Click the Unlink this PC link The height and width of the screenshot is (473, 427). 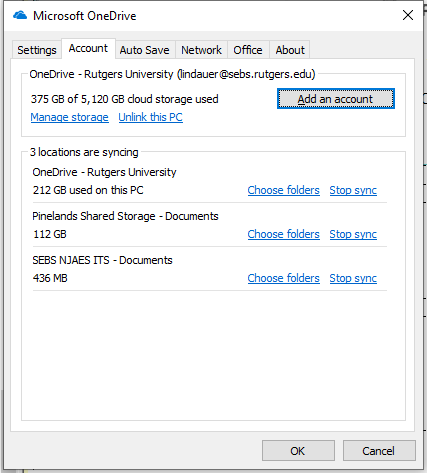150,117
